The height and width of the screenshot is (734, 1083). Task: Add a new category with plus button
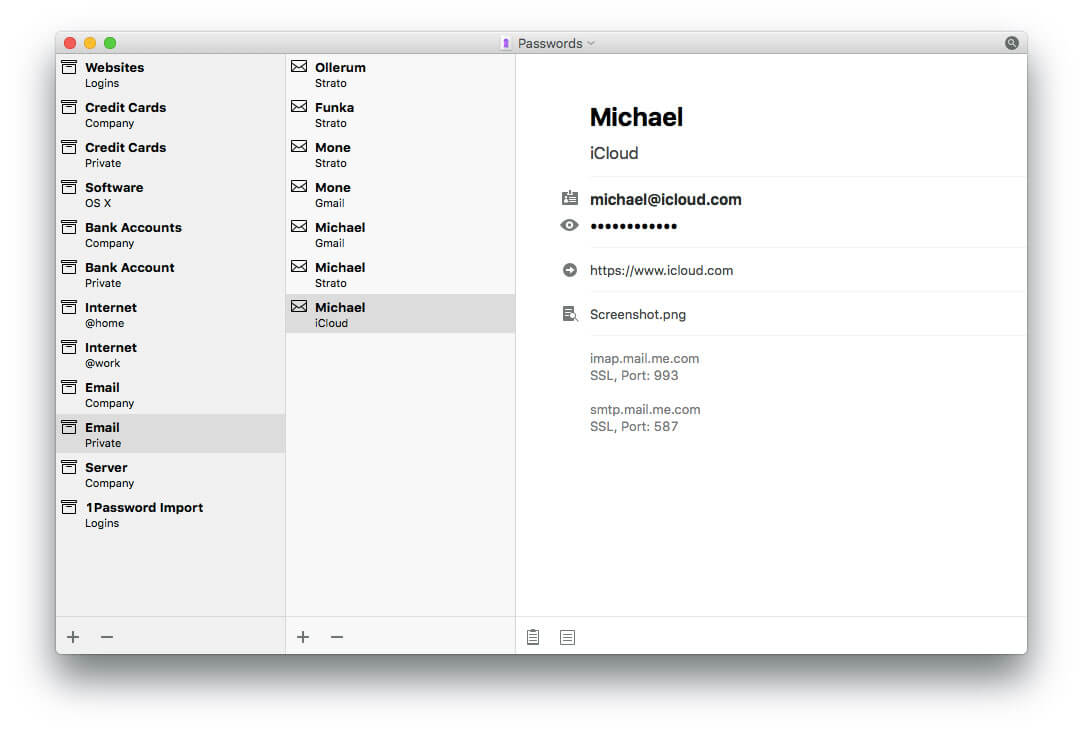pyautogui.click(x=73, y=637)
